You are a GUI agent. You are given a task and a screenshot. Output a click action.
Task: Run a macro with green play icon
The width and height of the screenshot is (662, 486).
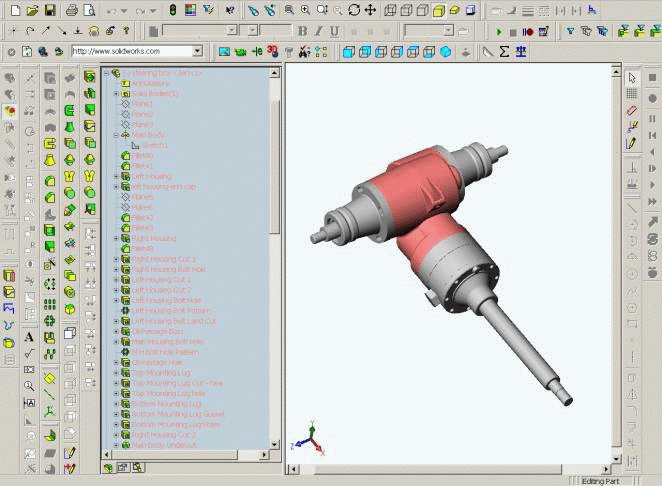click(x=499, y=32)
